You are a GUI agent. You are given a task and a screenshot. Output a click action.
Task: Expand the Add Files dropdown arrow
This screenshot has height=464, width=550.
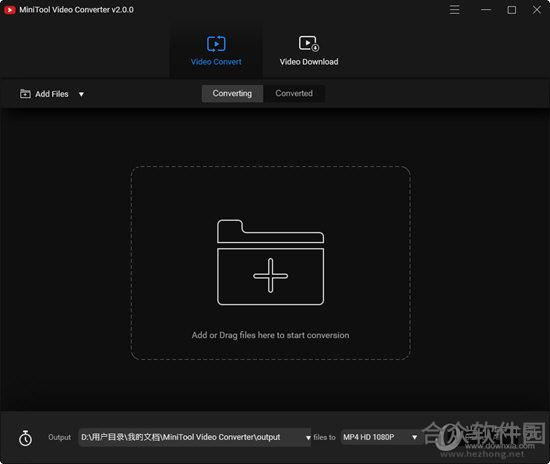[x=81, y=94]
